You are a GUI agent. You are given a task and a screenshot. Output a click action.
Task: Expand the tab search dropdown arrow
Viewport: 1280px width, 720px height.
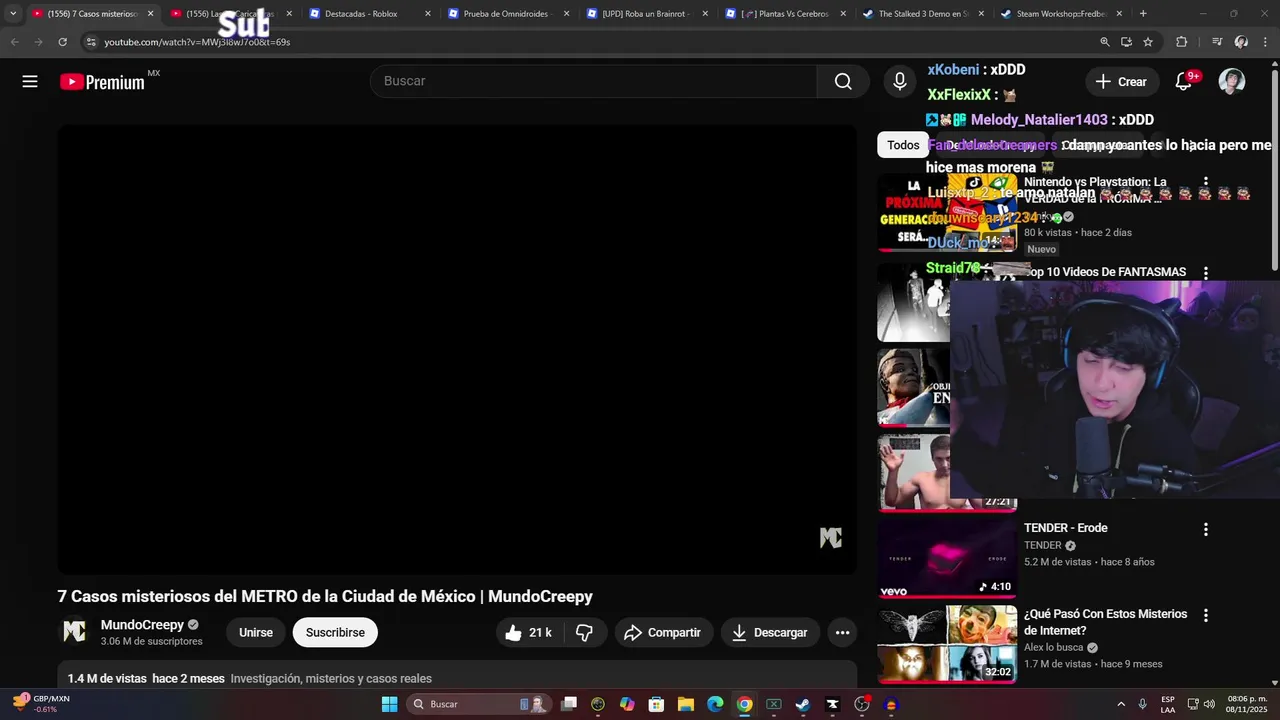(13, 14)
